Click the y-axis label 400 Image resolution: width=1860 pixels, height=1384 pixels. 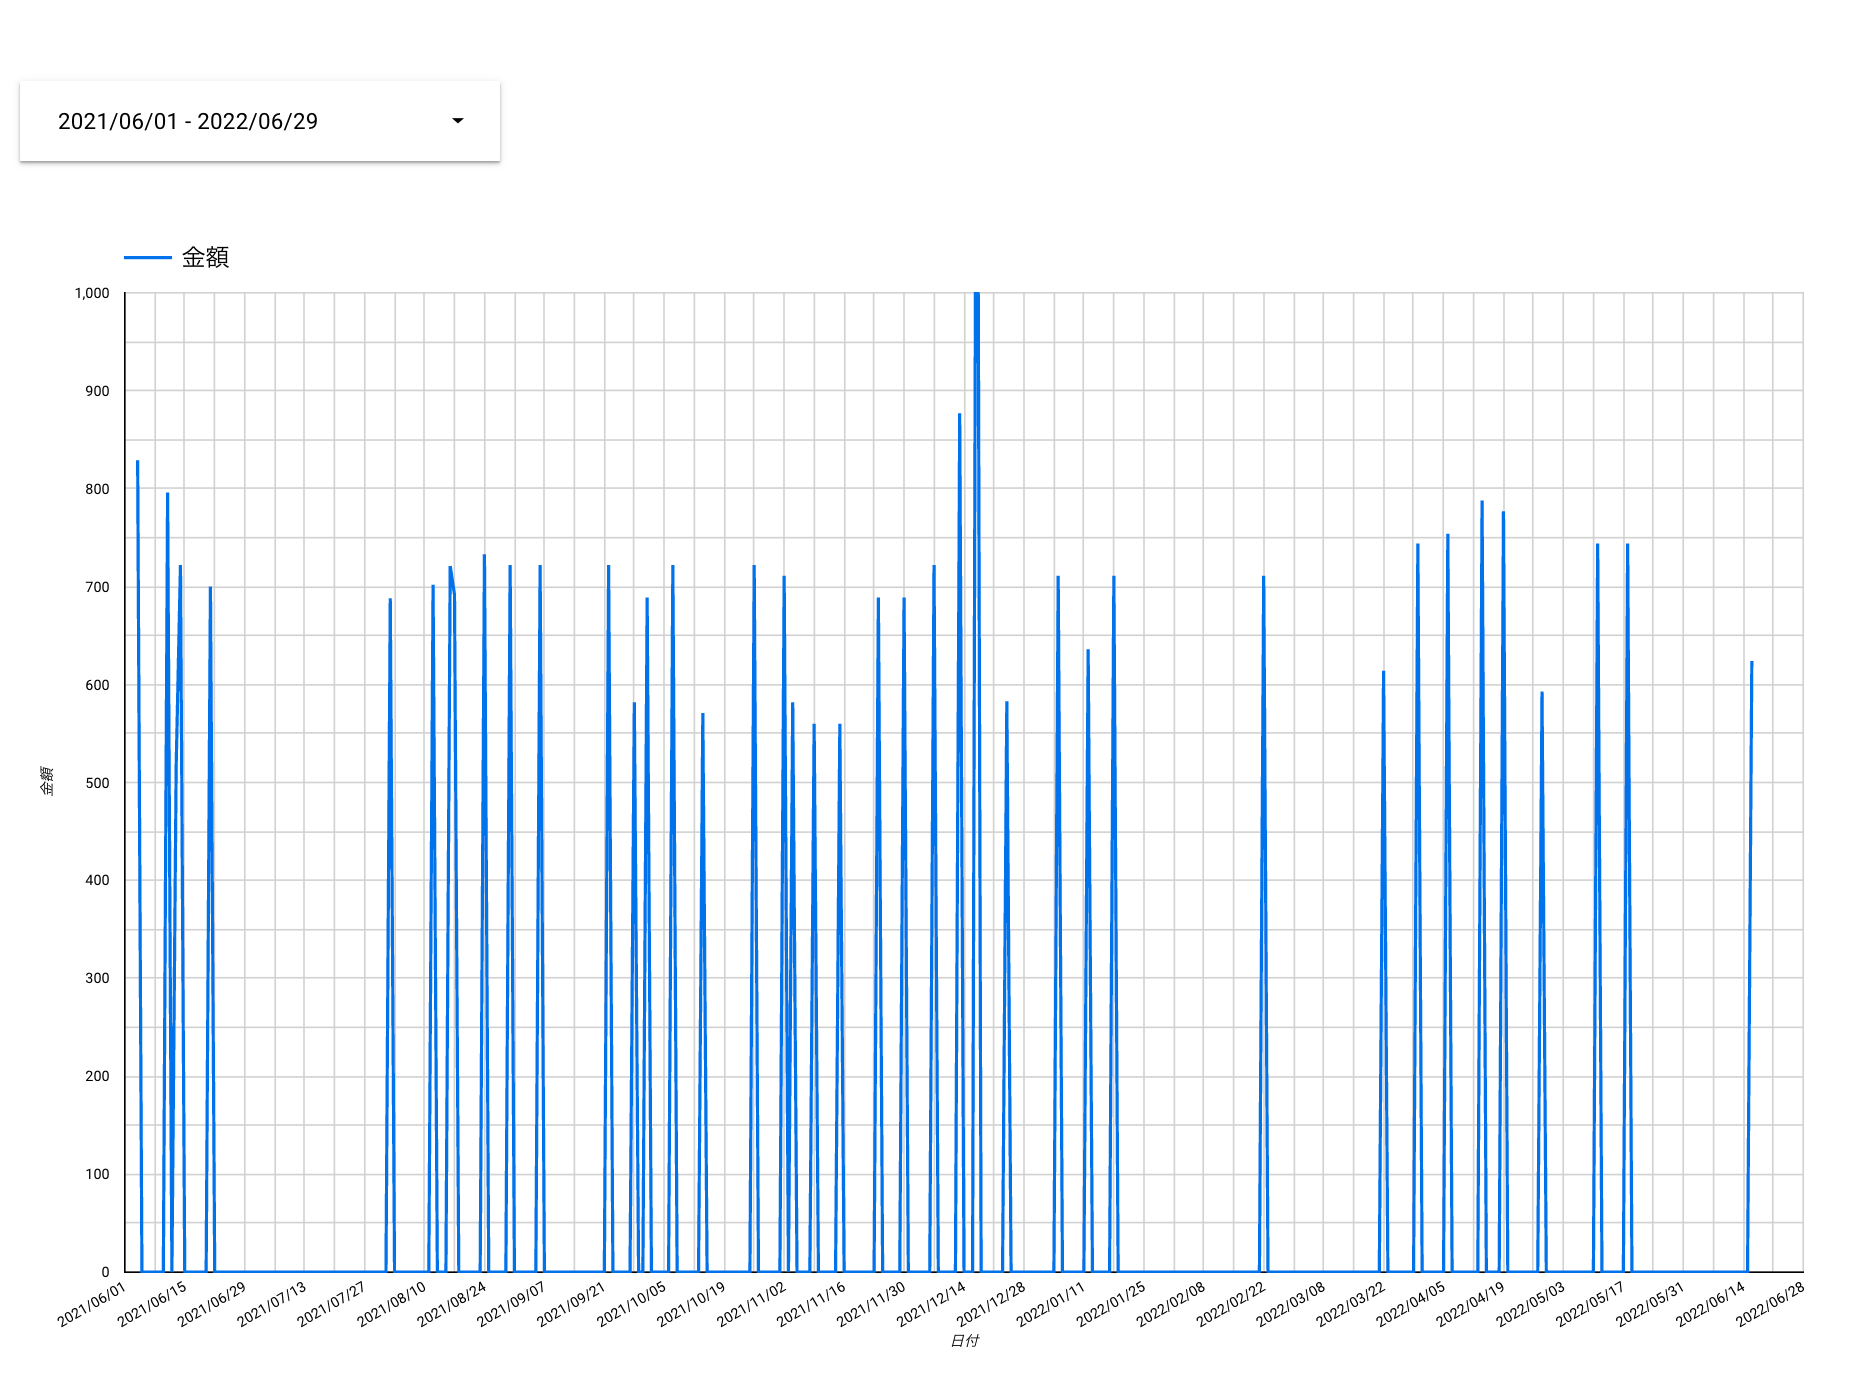[x=97, y=880]
